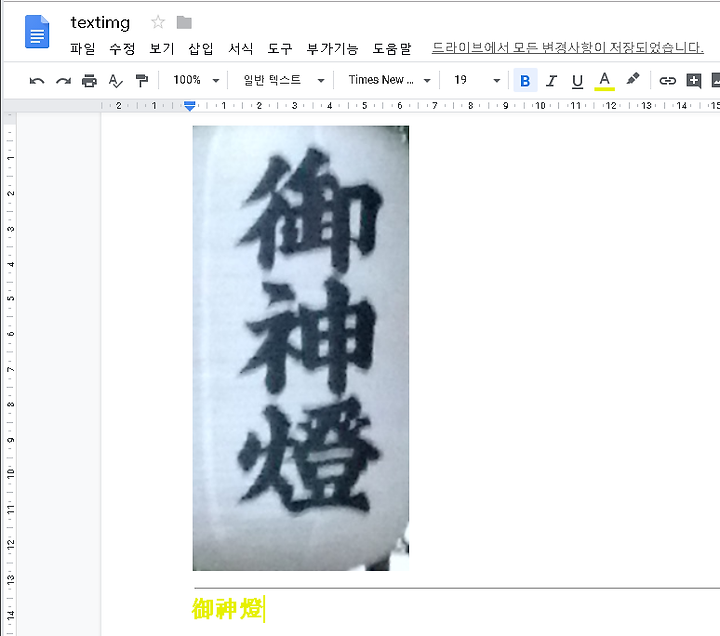Click the undo arrow icon

(37, 81)
